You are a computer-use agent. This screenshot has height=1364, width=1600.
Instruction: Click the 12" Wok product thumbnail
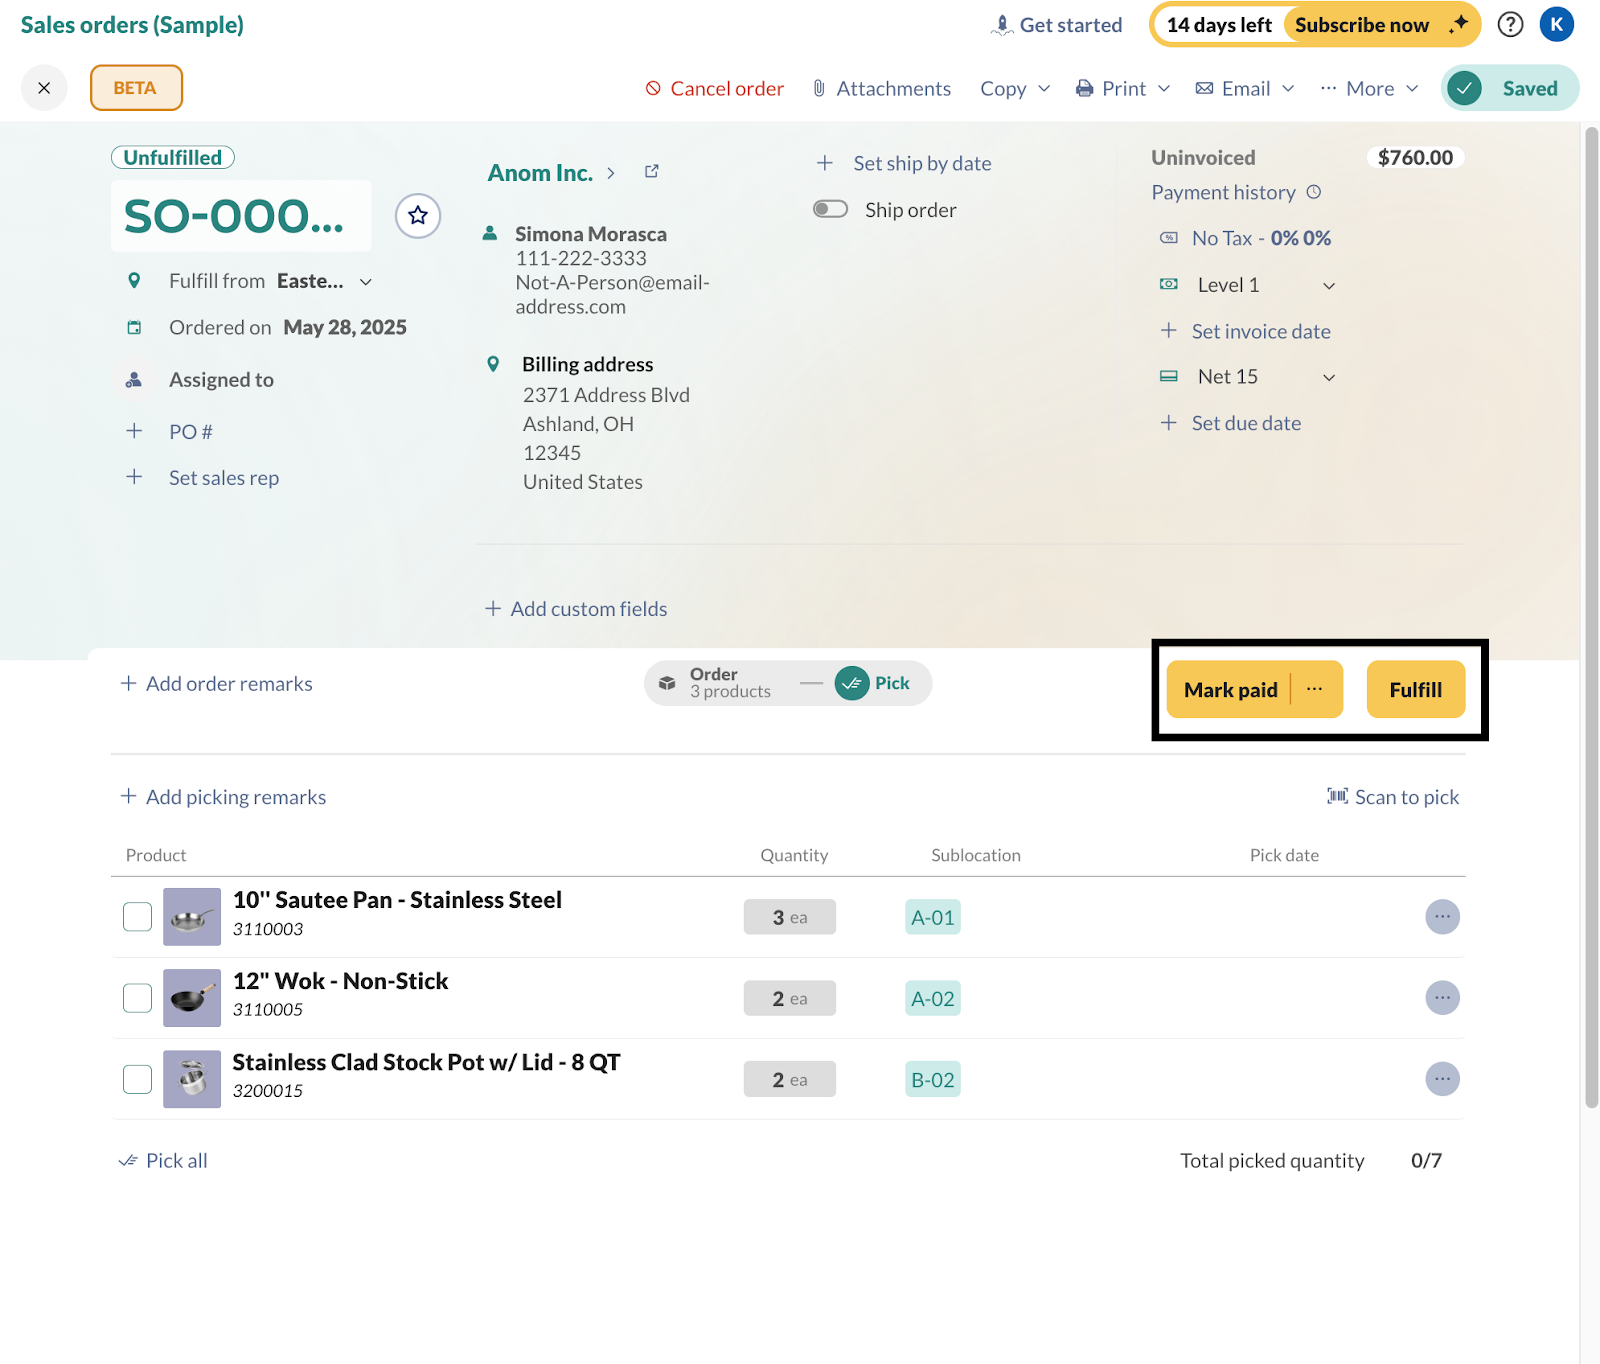click(x=192, y=998)
